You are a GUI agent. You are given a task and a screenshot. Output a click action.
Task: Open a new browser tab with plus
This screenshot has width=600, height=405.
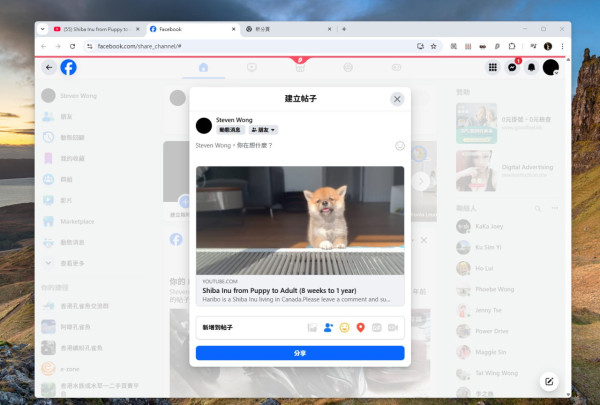[x=344, y=29]
